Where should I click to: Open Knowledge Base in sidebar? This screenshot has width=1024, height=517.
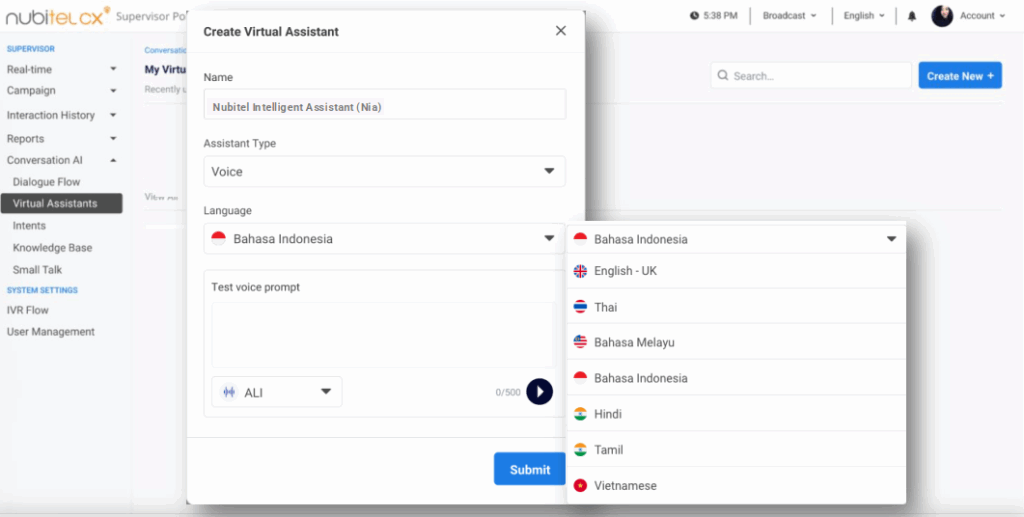pos(52,248)
